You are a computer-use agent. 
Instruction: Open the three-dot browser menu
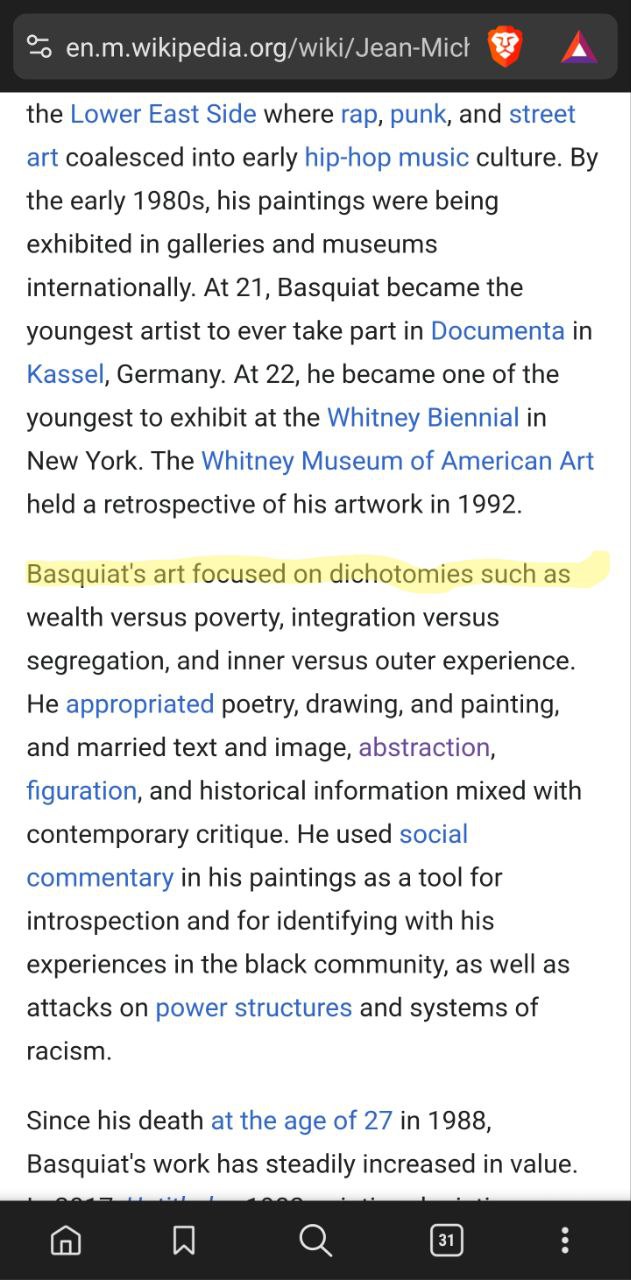coord(565,1240)
